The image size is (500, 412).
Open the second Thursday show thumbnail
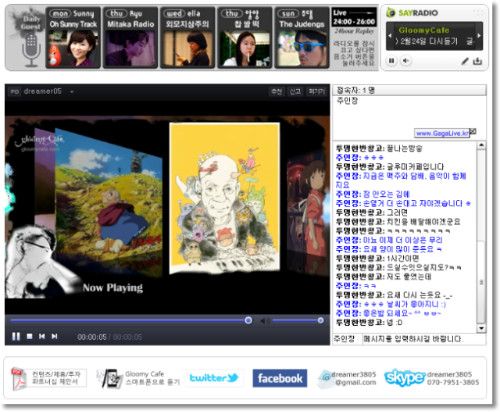tap(245, 38)
